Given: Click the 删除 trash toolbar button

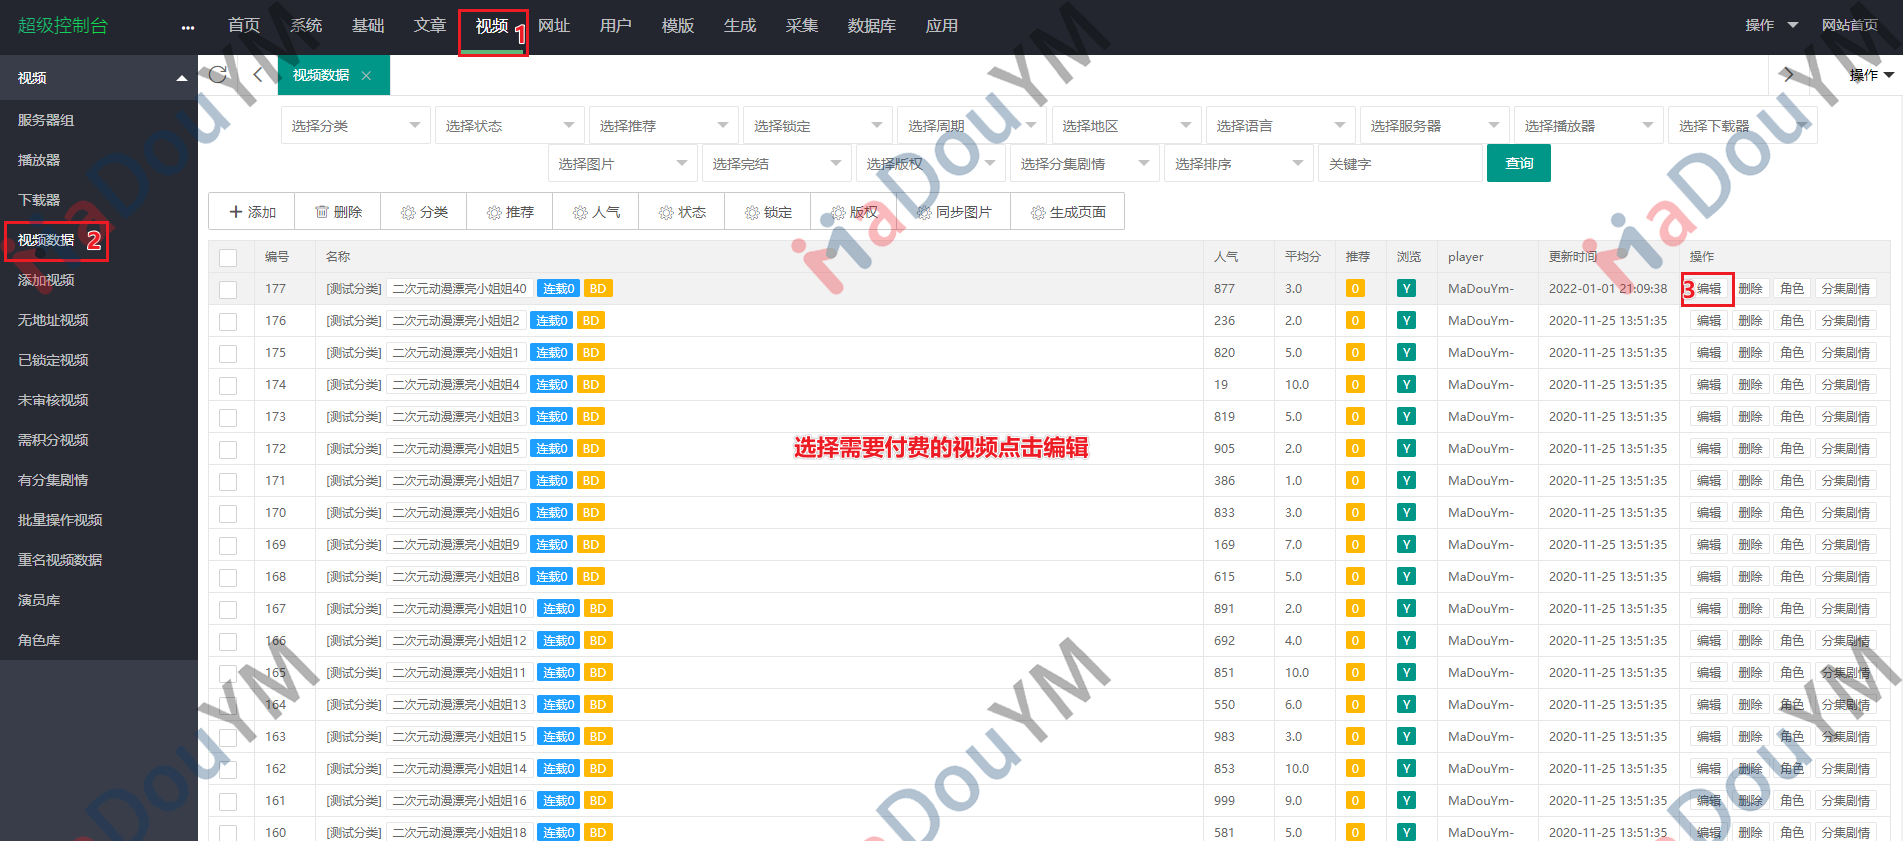Looking at the screenshot, I should [338, 212].
